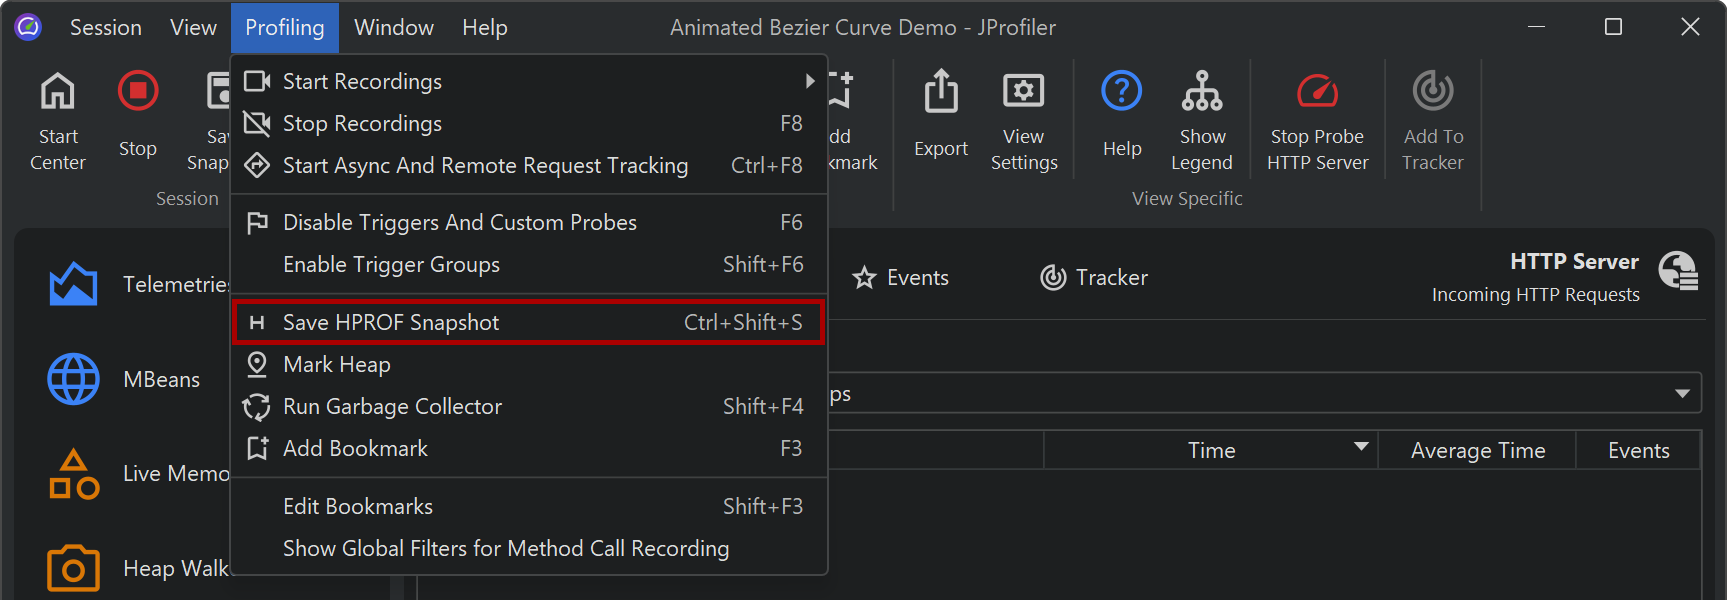Open the dropdown above the table
This screenshot has width=1727, height=600.
[x=1682, y=394]
